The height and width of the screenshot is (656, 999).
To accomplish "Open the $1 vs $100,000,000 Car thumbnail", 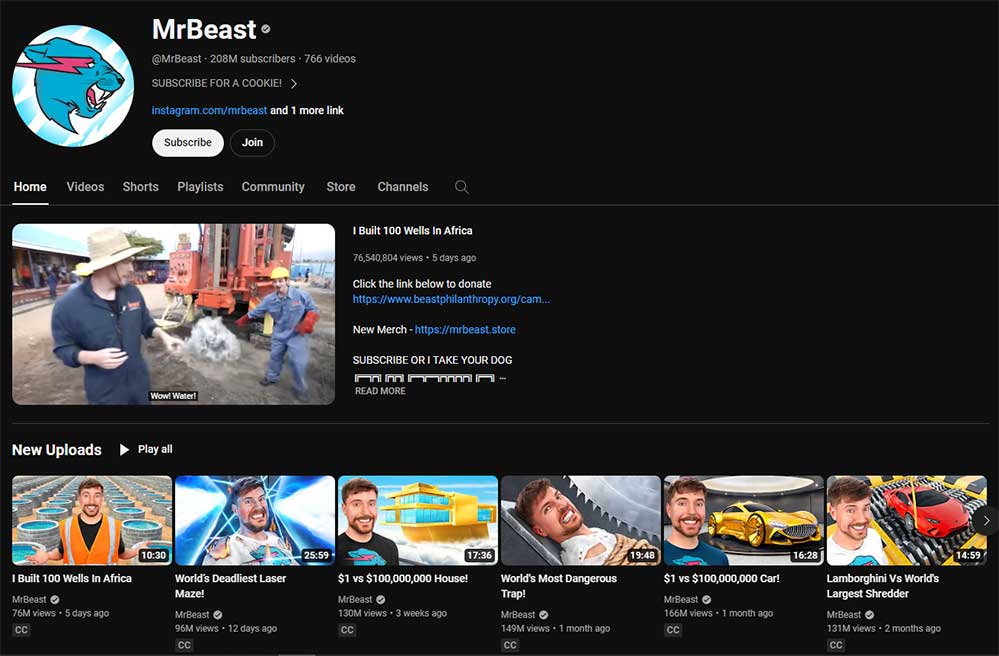I will (744, 520).
